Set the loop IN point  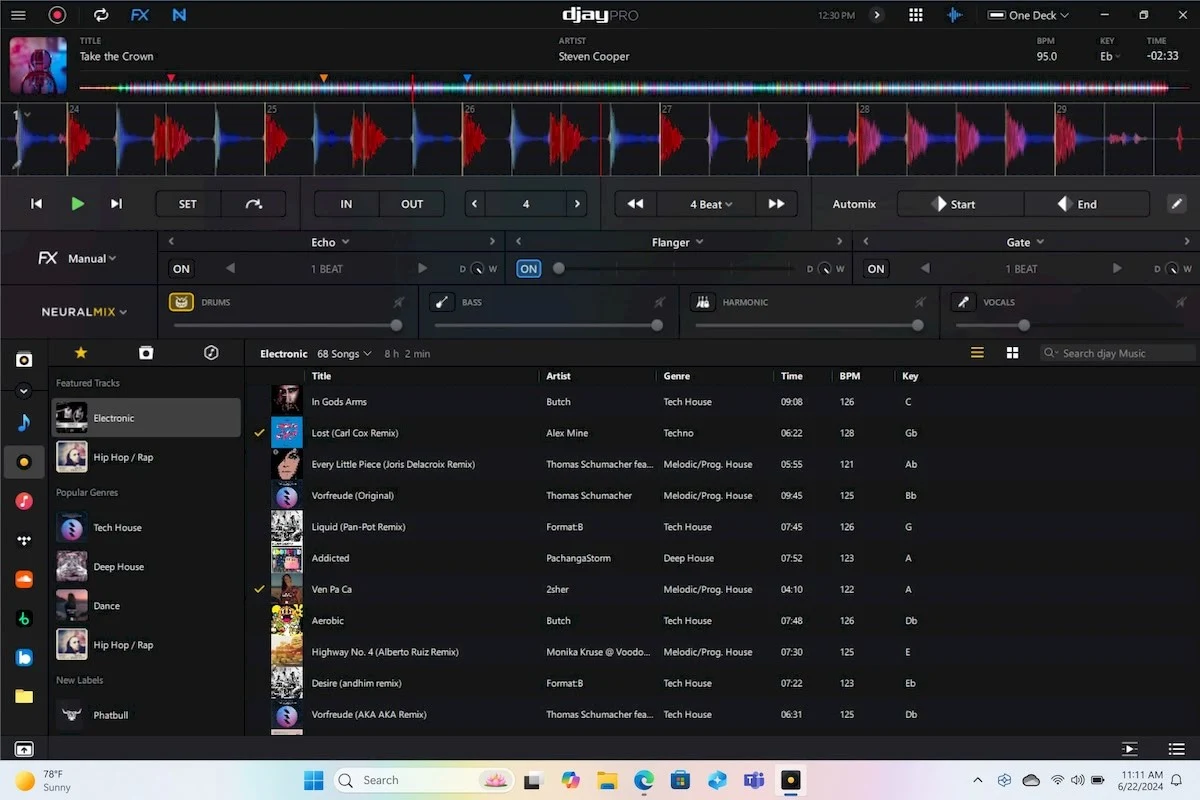(346, 204)
